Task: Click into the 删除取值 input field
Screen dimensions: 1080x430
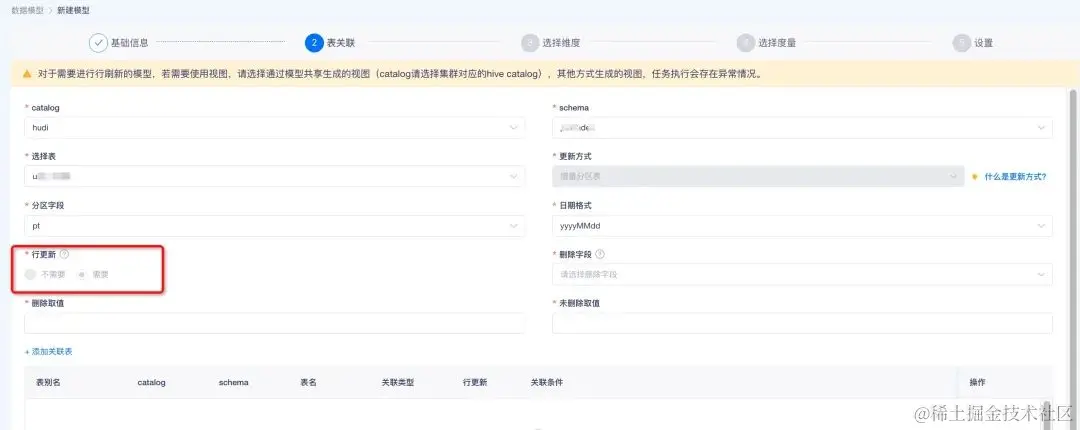Action: click(x=274, y=323)
